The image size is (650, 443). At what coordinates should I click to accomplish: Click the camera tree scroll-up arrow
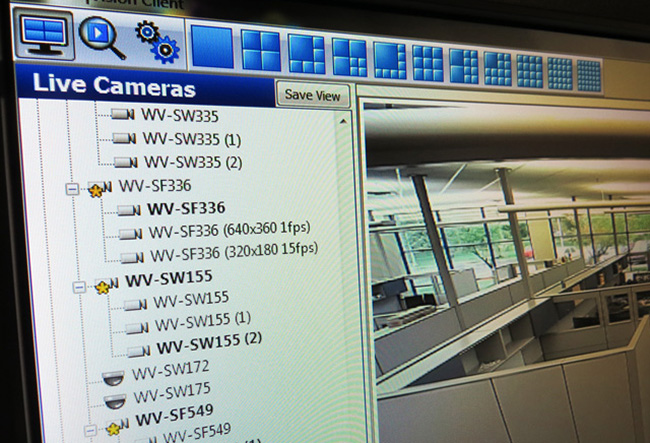(343, 121)
